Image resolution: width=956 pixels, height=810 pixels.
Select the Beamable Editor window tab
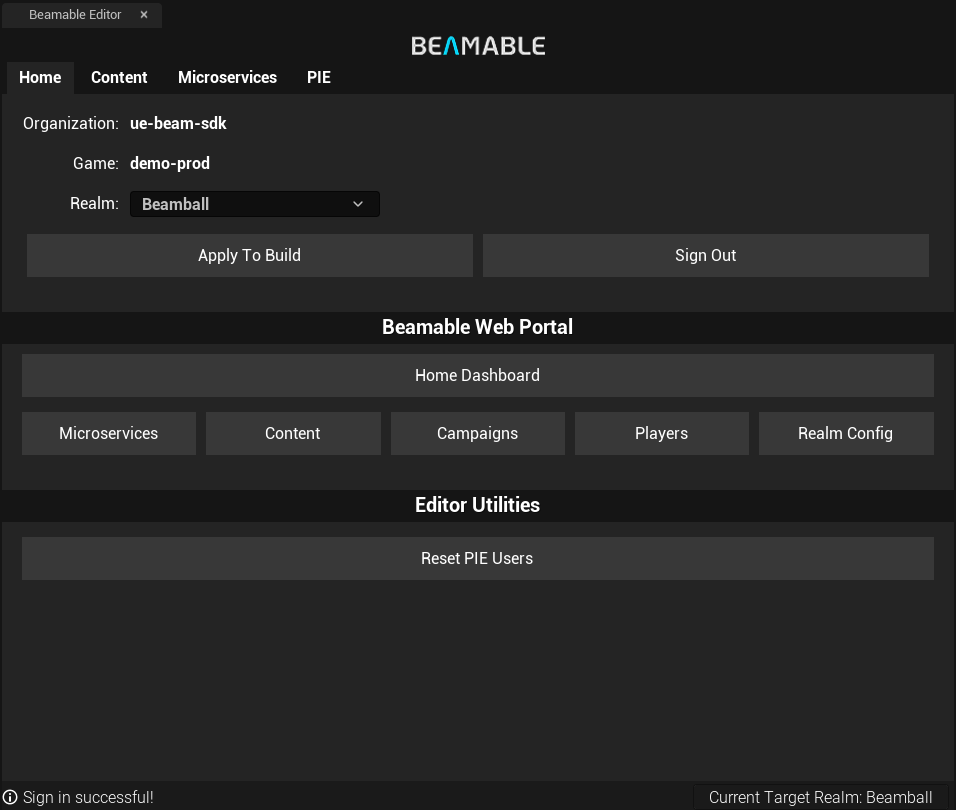tap(75, 15)
